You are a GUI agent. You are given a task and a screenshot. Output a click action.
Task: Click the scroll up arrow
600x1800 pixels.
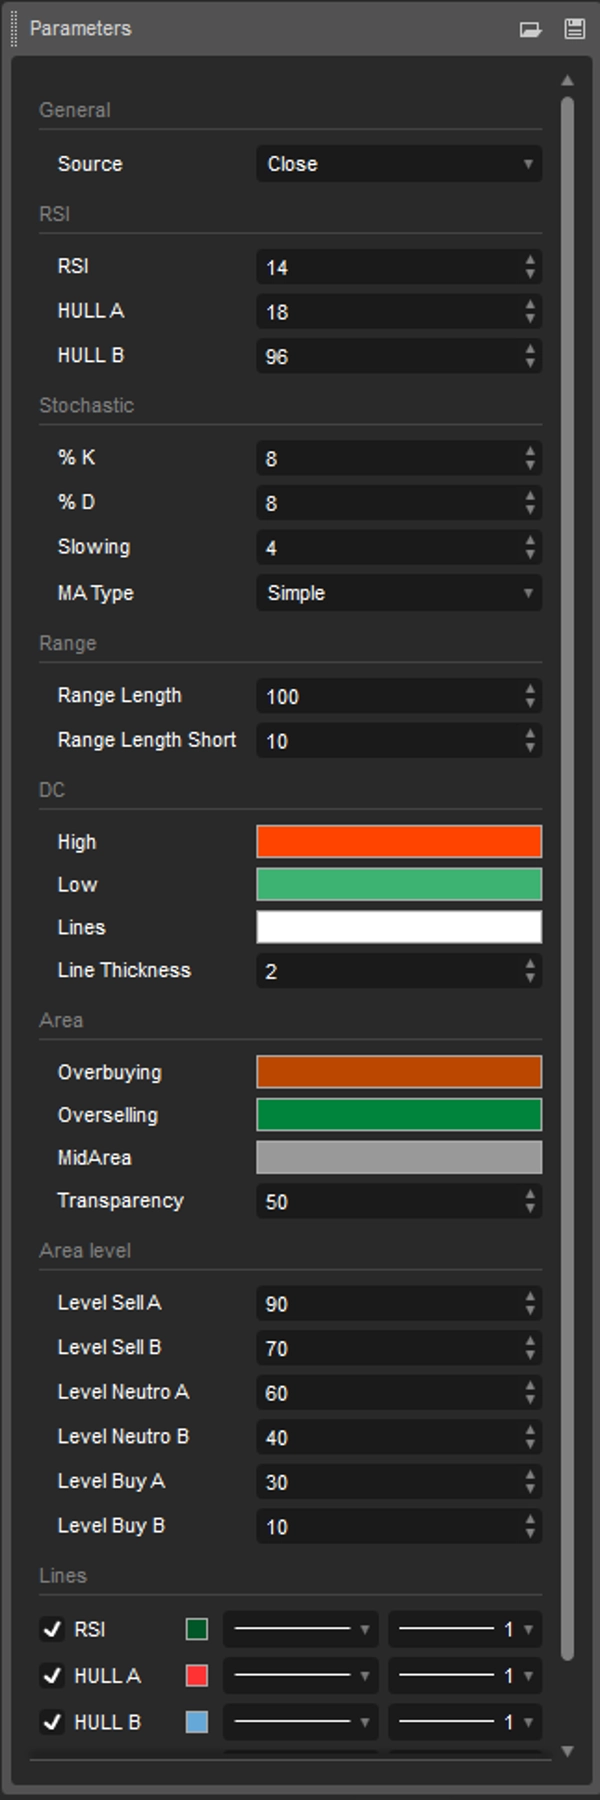click(x=567, y=80)
